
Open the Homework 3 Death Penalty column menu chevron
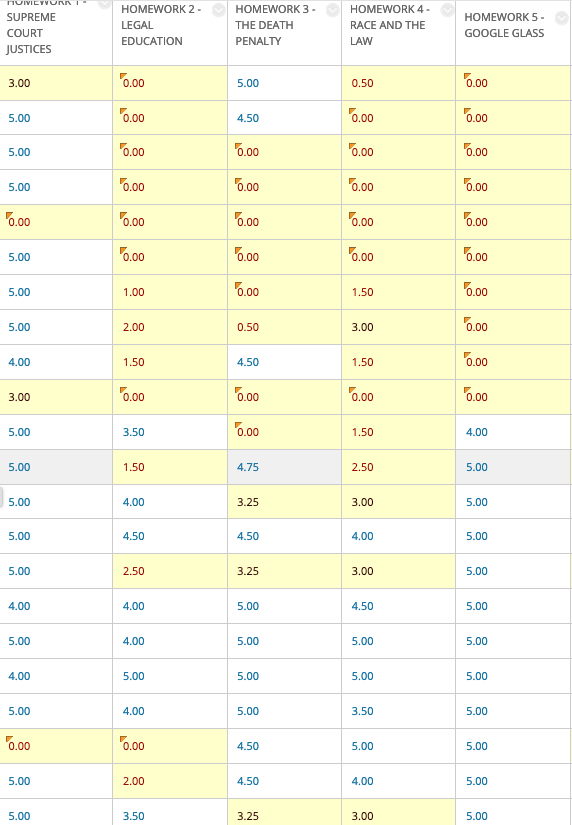click(x=333, y=10)
